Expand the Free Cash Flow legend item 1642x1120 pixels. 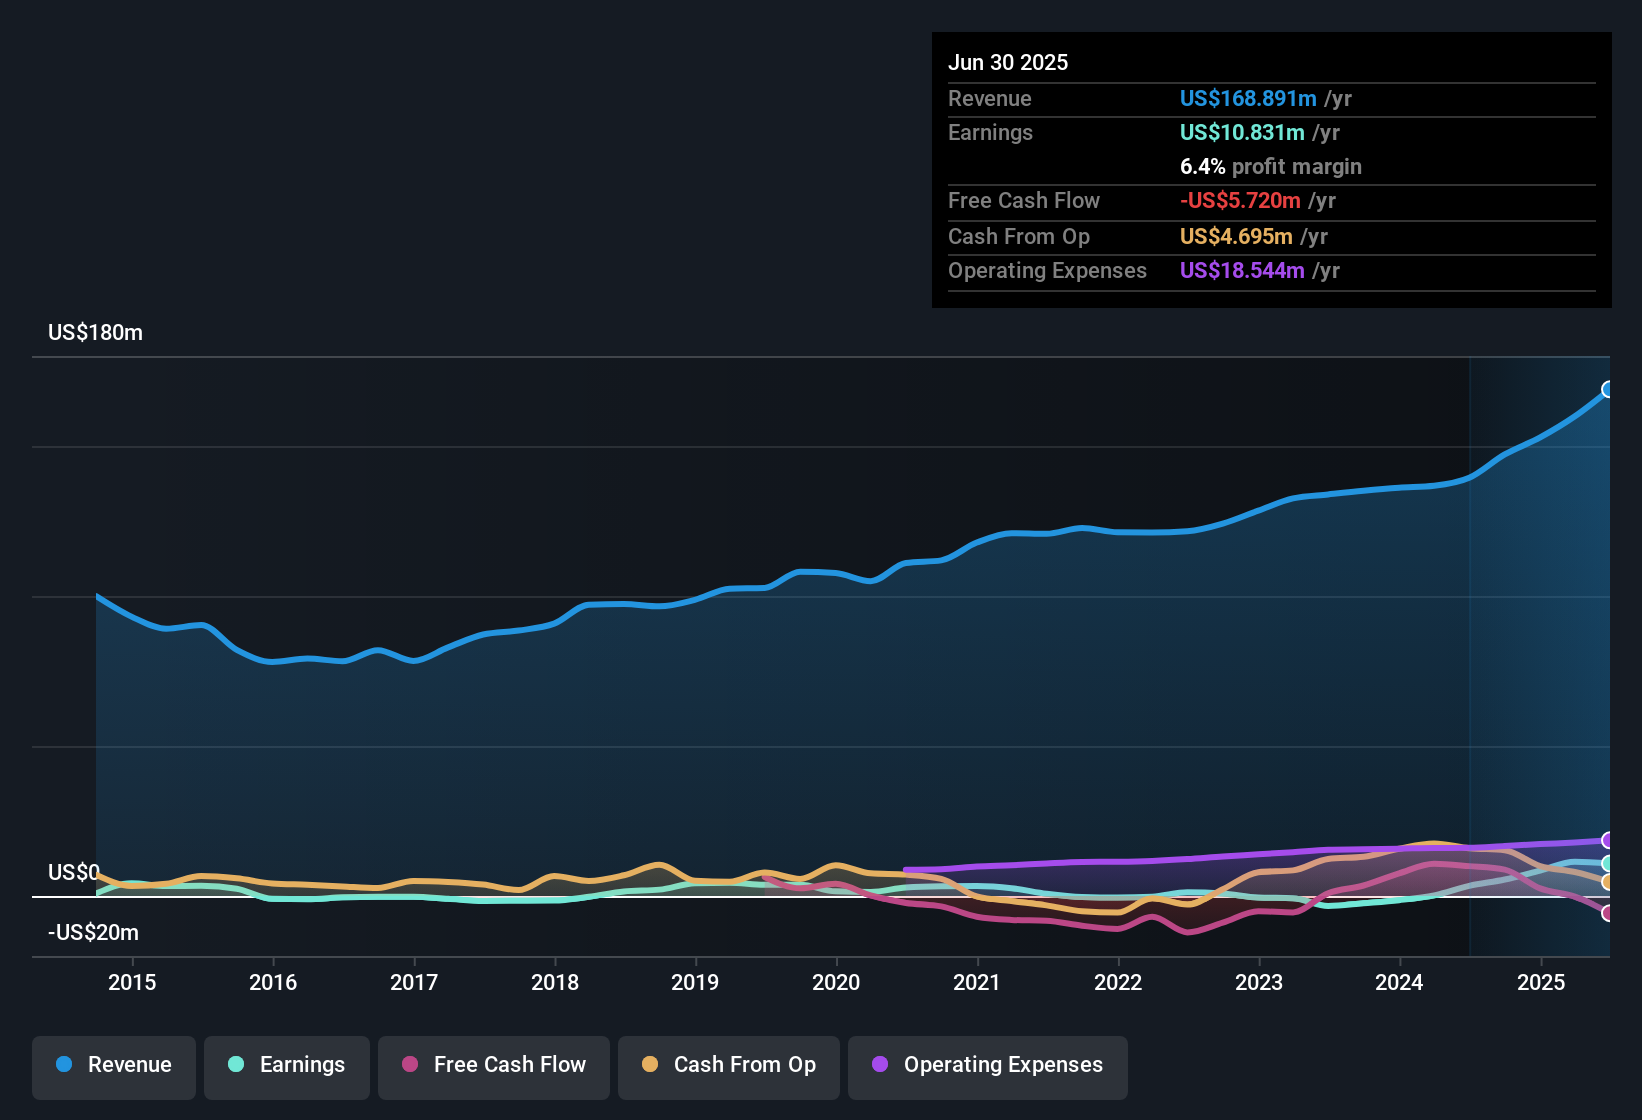[x=493, y=1065]
